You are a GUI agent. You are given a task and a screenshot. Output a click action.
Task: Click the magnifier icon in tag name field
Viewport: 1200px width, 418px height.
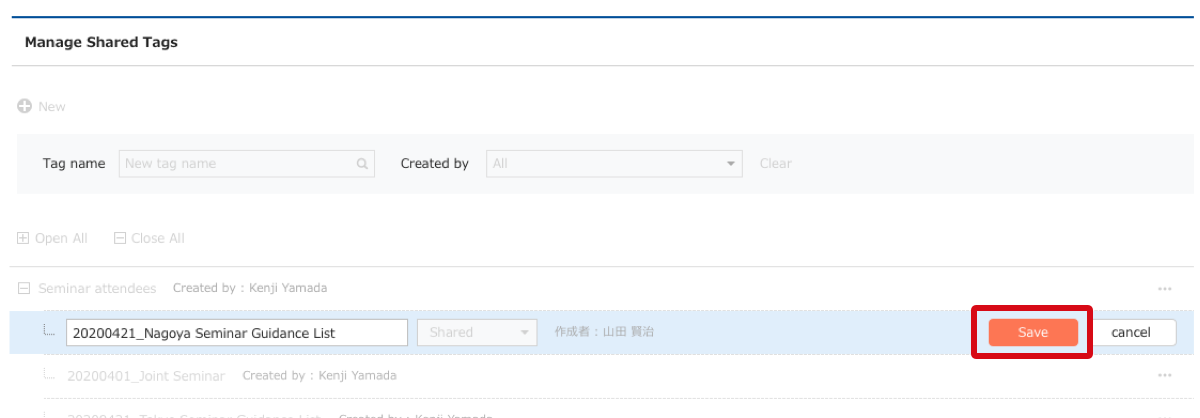point(362,164)
